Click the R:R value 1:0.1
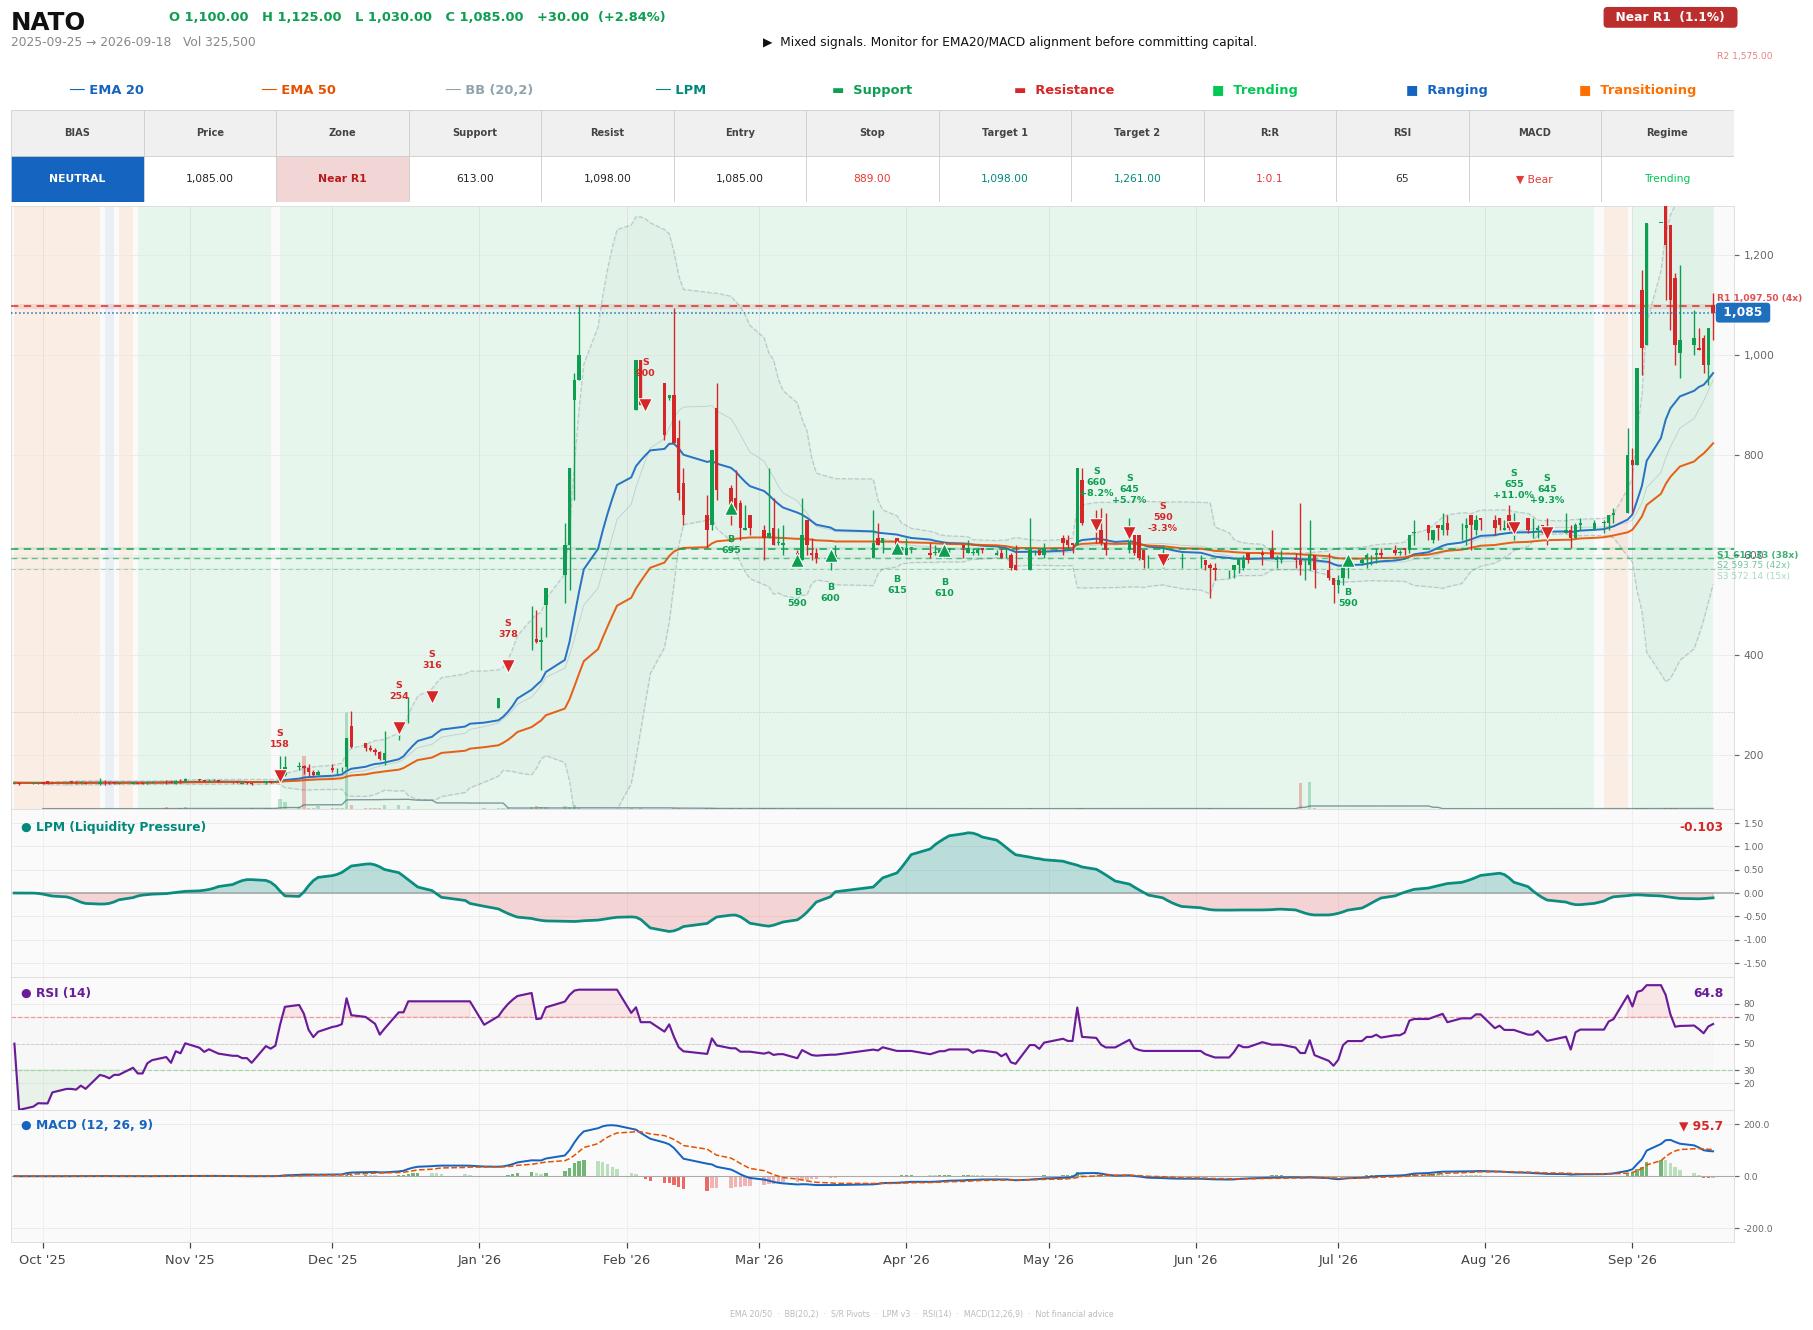The height and width of the screenshot is (1330, 1813). 1269,179
